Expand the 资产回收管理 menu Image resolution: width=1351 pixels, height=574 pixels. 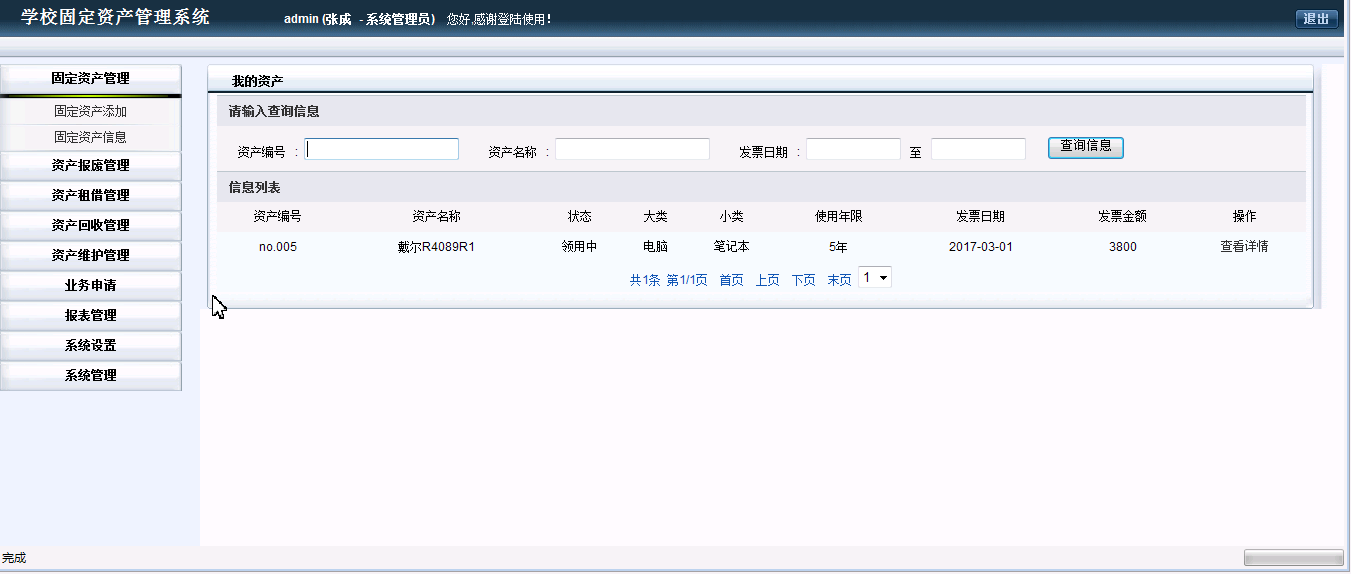(x=90, y=225)
